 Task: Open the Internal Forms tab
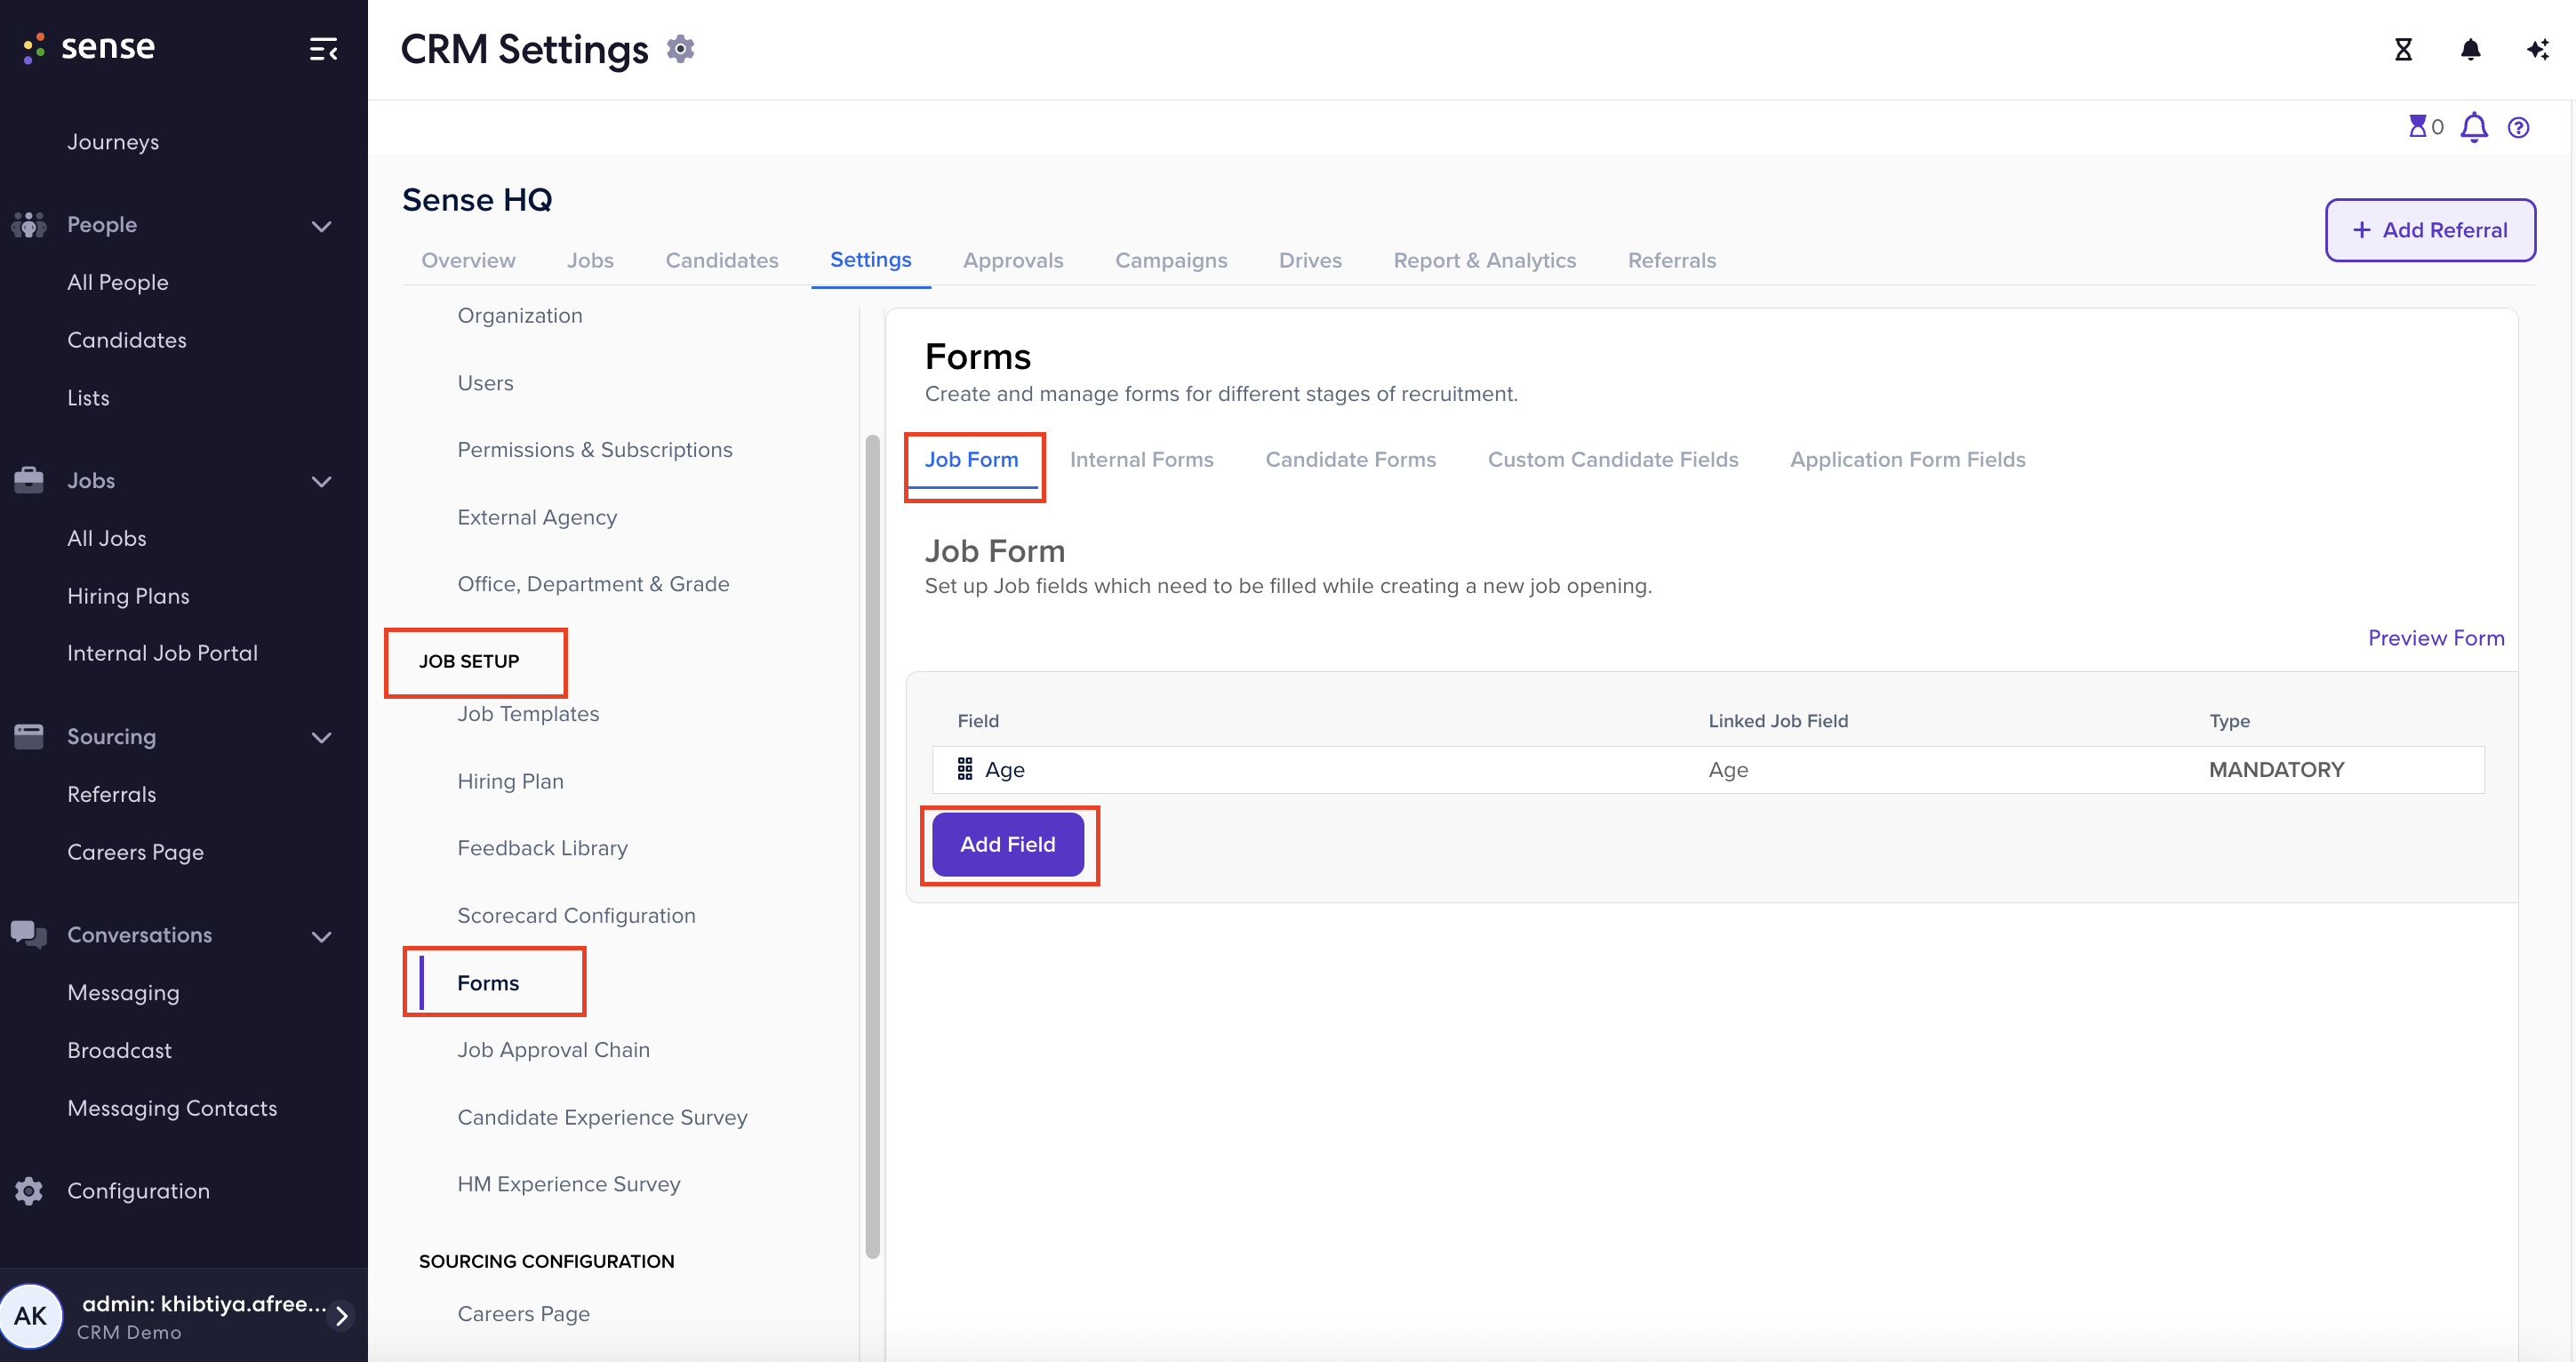click(1141, 460)
